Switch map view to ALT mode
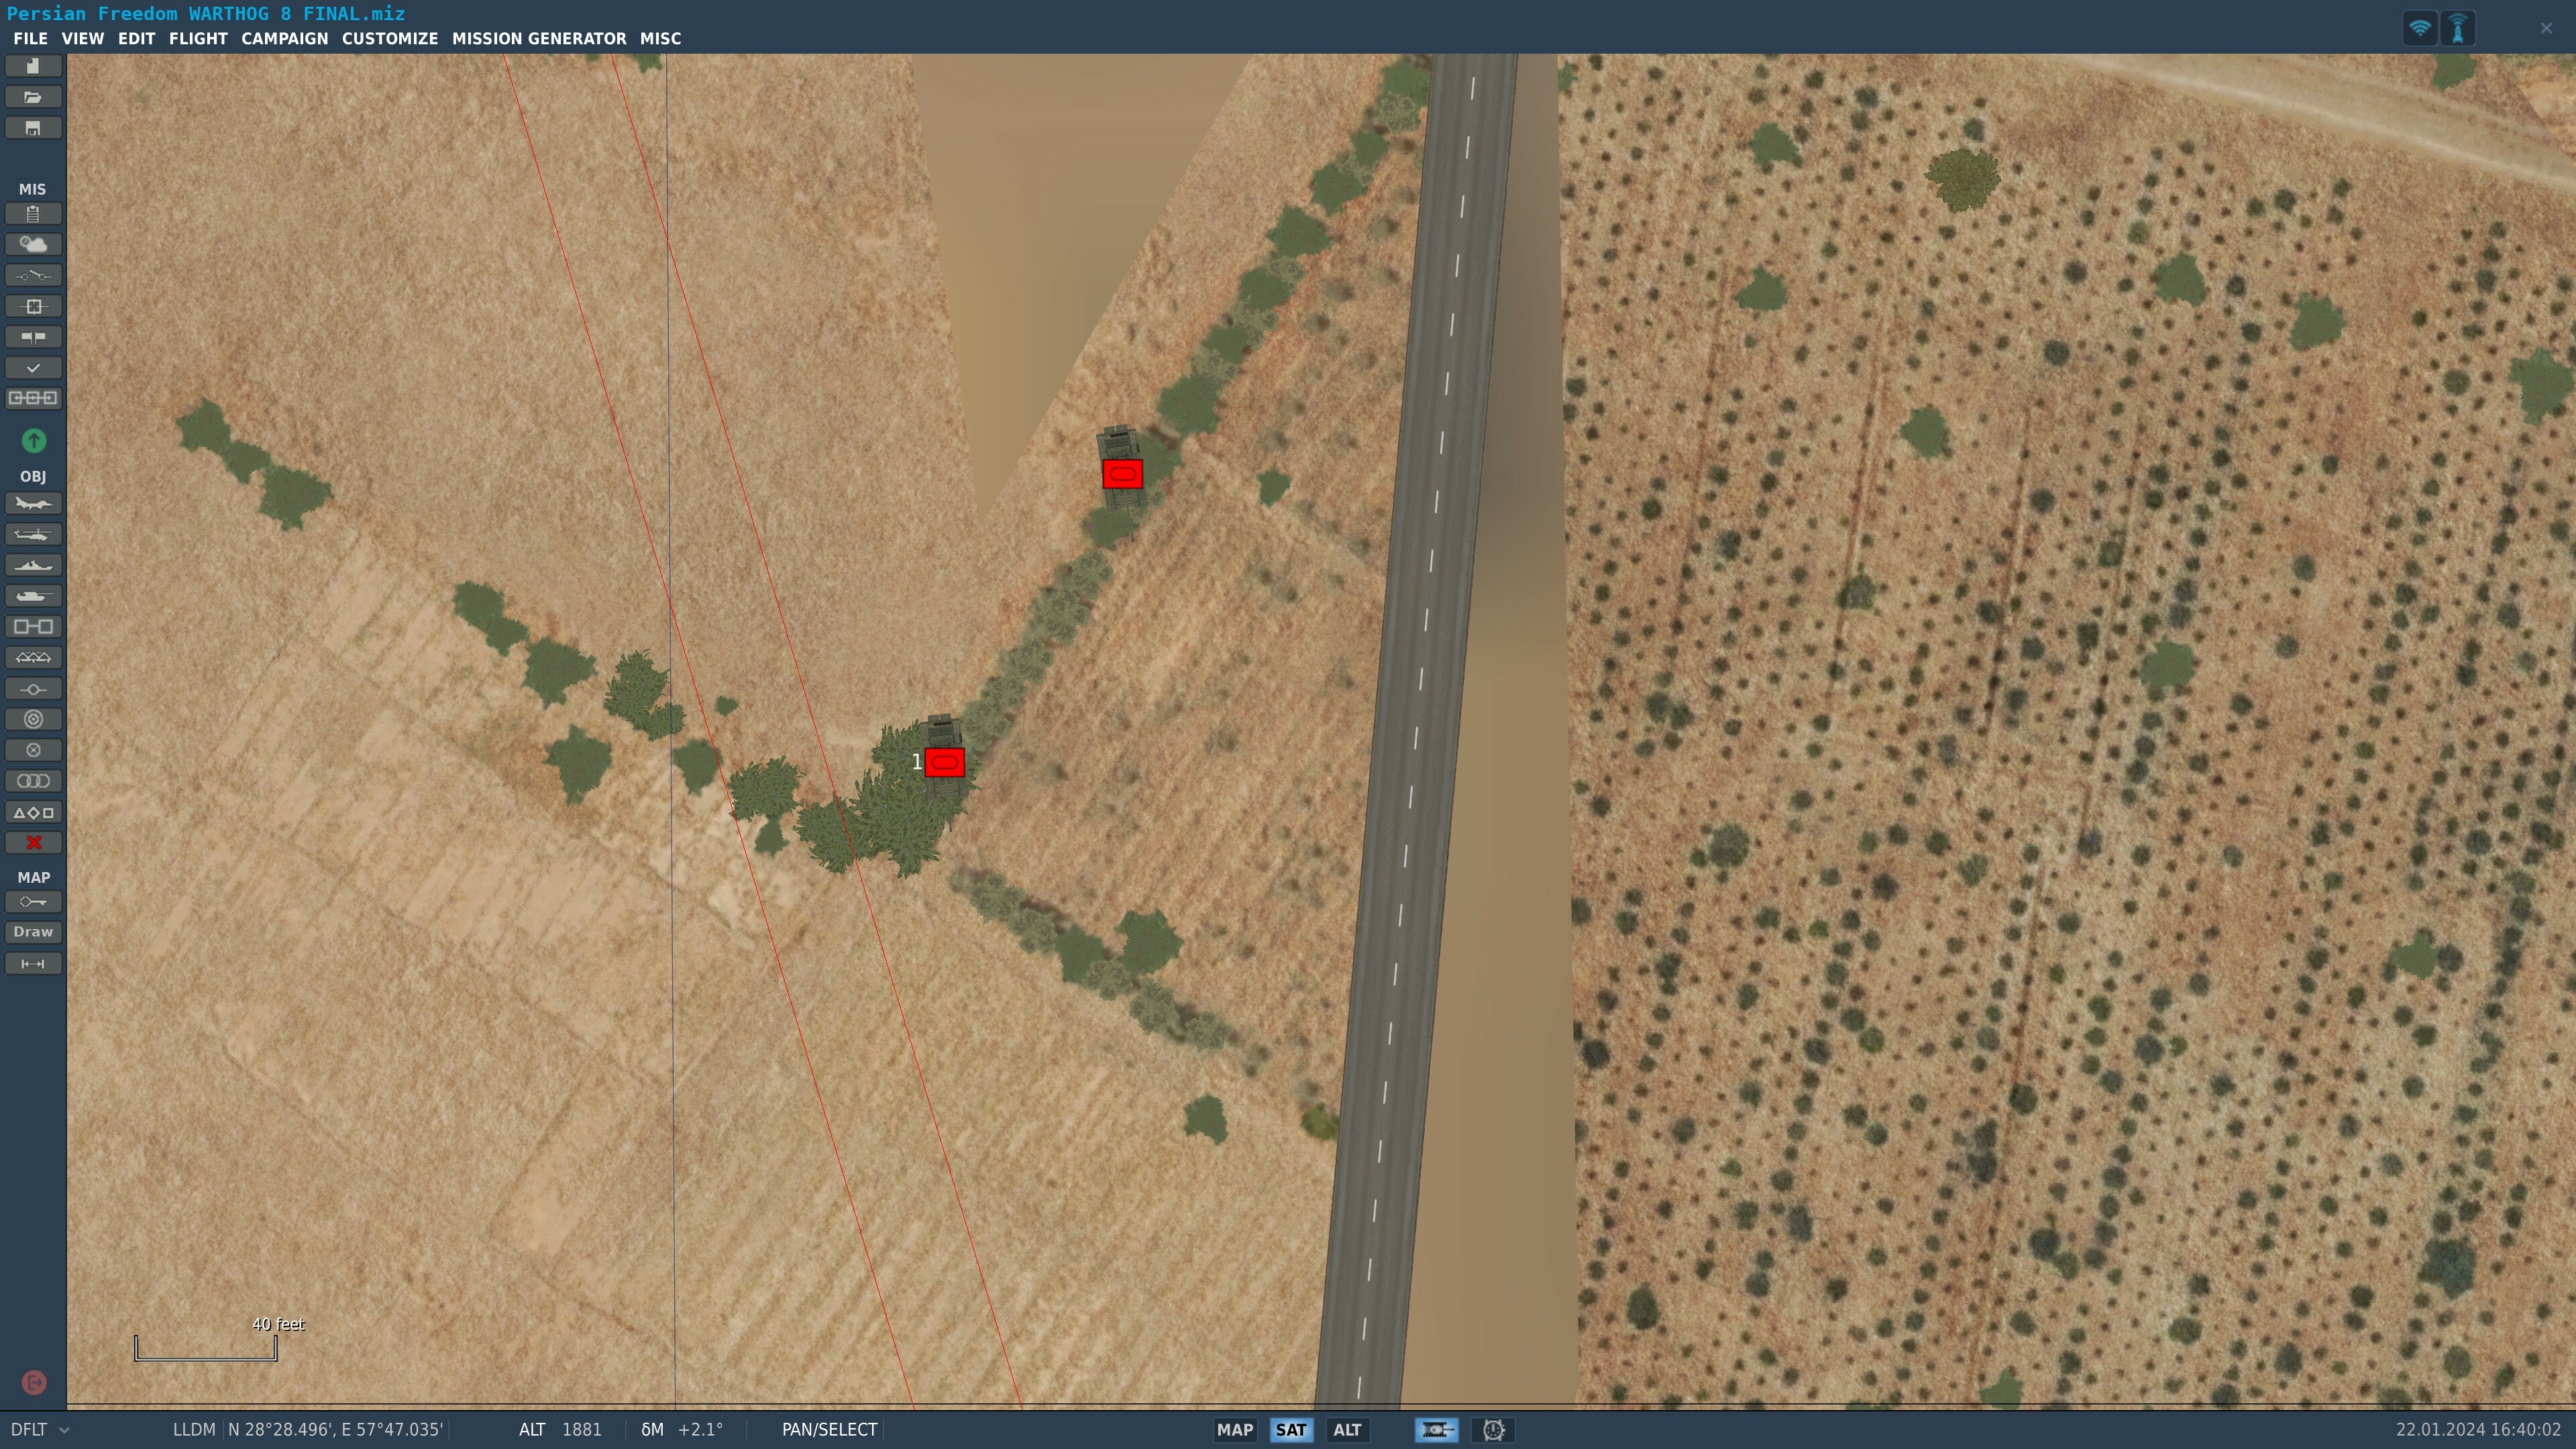 pos(1347,1430)
